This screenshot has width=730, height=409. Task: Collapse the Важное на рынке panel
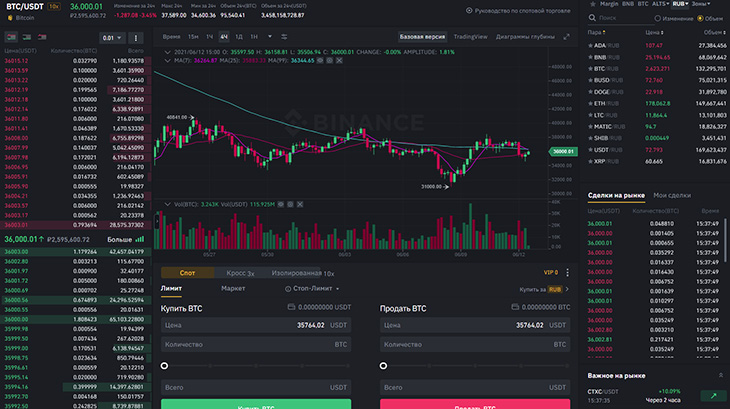[x=721, y=375]
